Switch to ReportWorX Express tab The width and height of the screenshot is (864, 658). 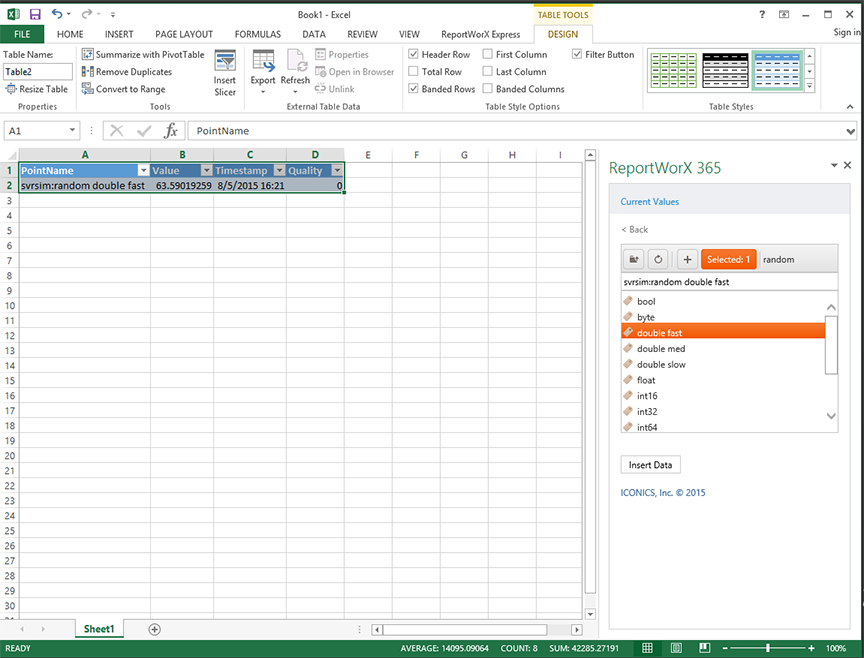click(480, 34)
